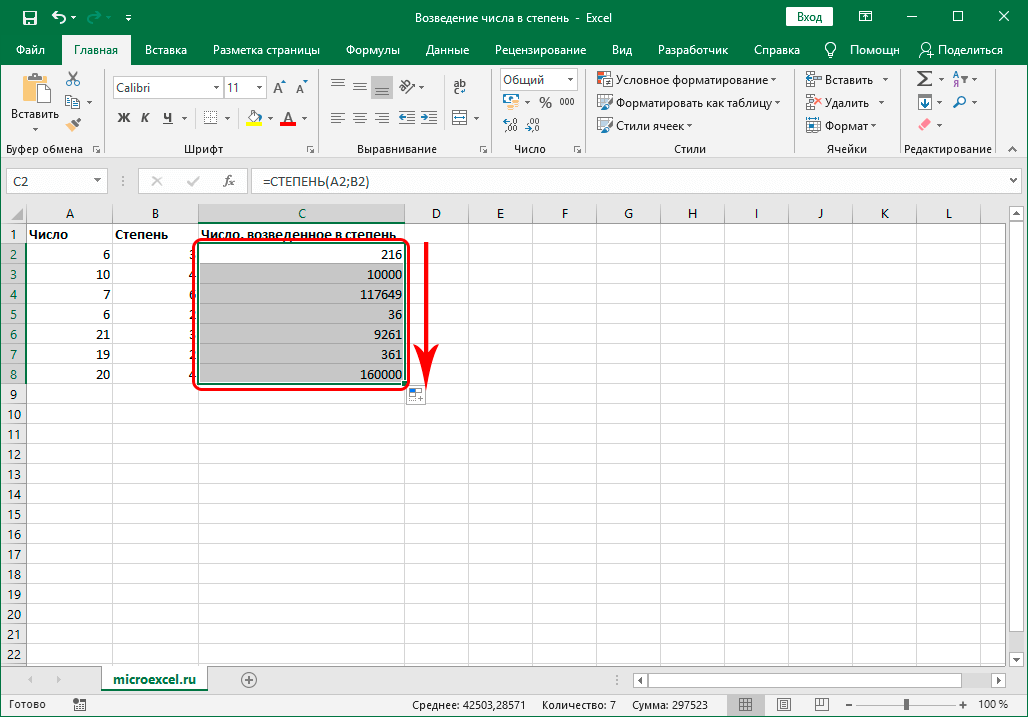The width and height of the screenshot is (1028, 717).
Task: Apply percent style to the selection
Action: coord(545,102)
